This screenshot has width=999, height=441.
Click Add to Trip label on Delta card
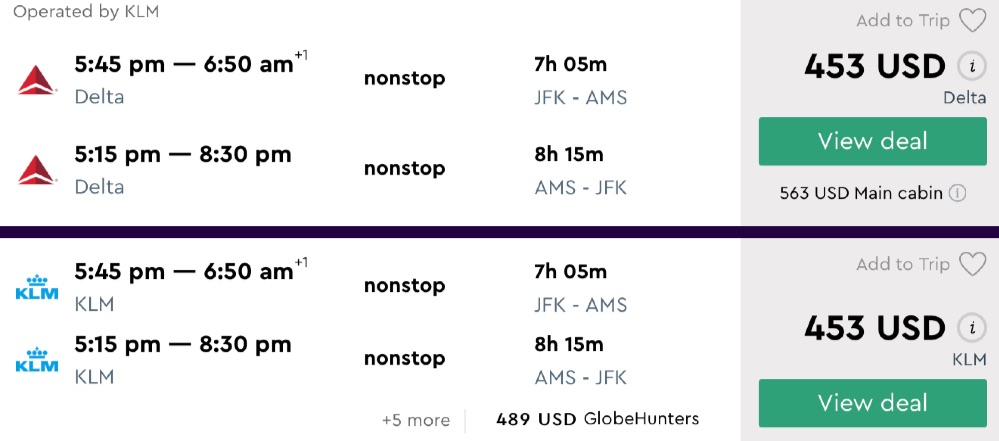coord(902,21)
